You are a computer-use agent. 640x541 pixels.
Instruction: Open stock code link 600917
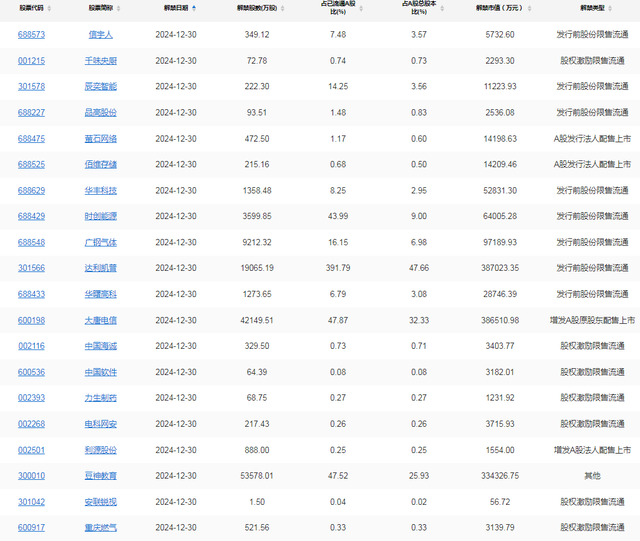pyautogui.click(x=31, y=528)
